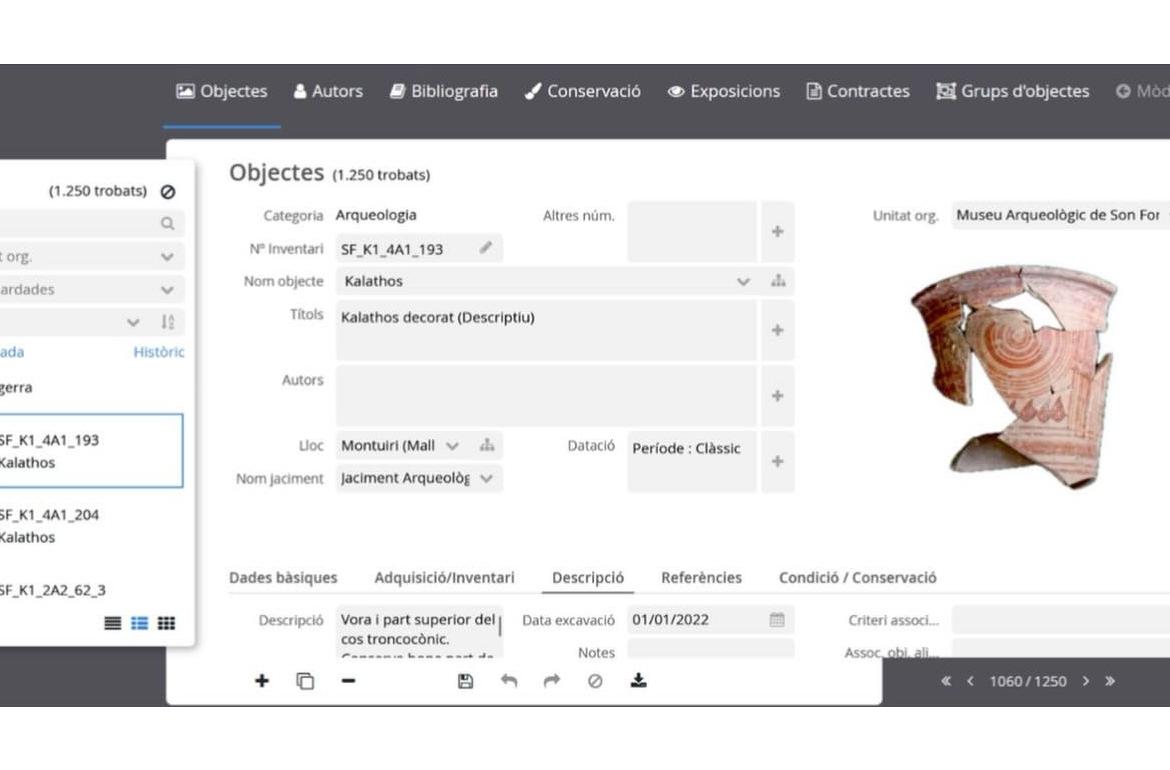Switch to list with thumbnails view

(x=140, y=624)
